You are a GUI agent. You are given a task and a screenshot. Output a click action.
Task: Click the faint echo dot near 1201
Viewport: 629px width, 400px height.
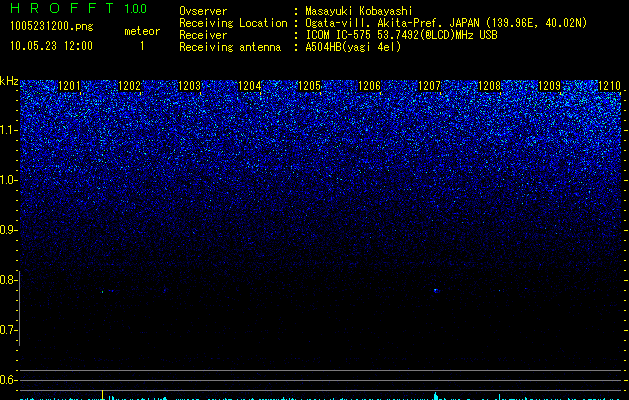(x=102, y=292)
